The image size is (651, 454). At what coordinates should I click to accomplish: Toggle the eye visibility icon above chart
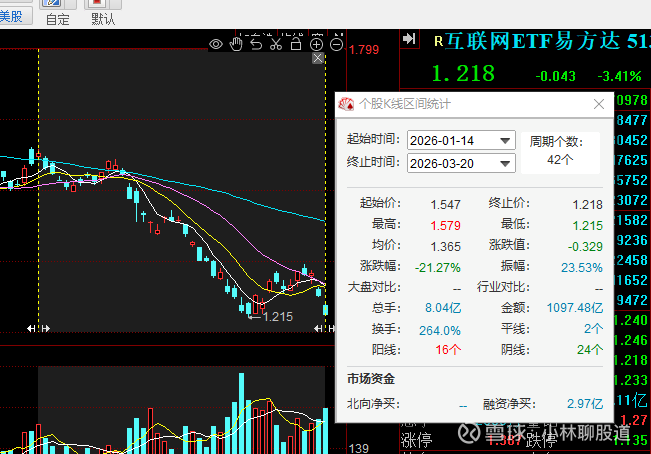[216, 44]
